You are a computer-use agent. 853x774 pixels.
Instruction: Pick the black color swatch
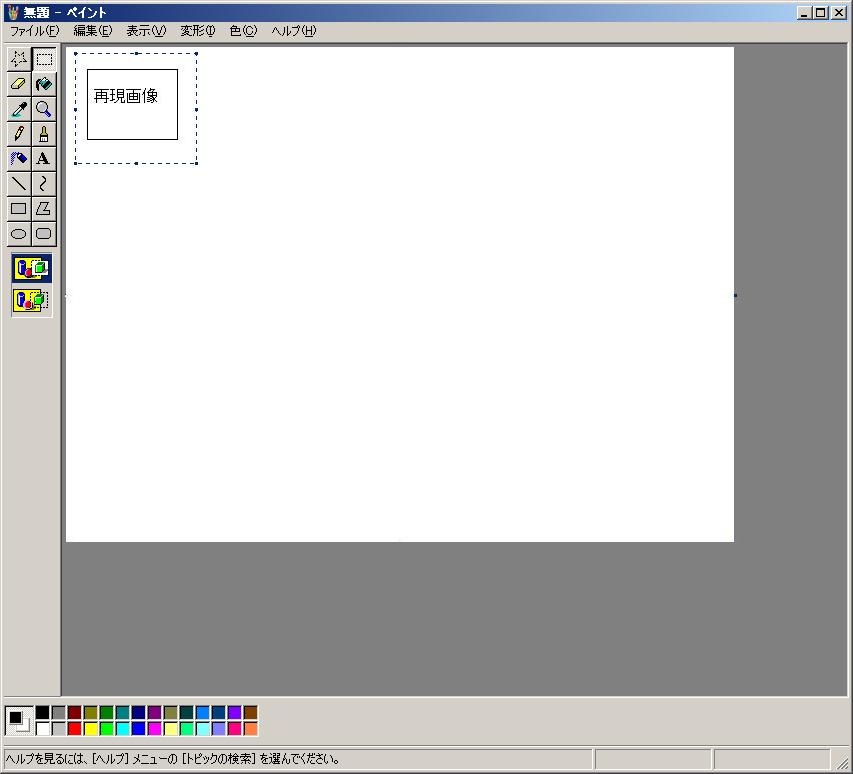point(42,713)
